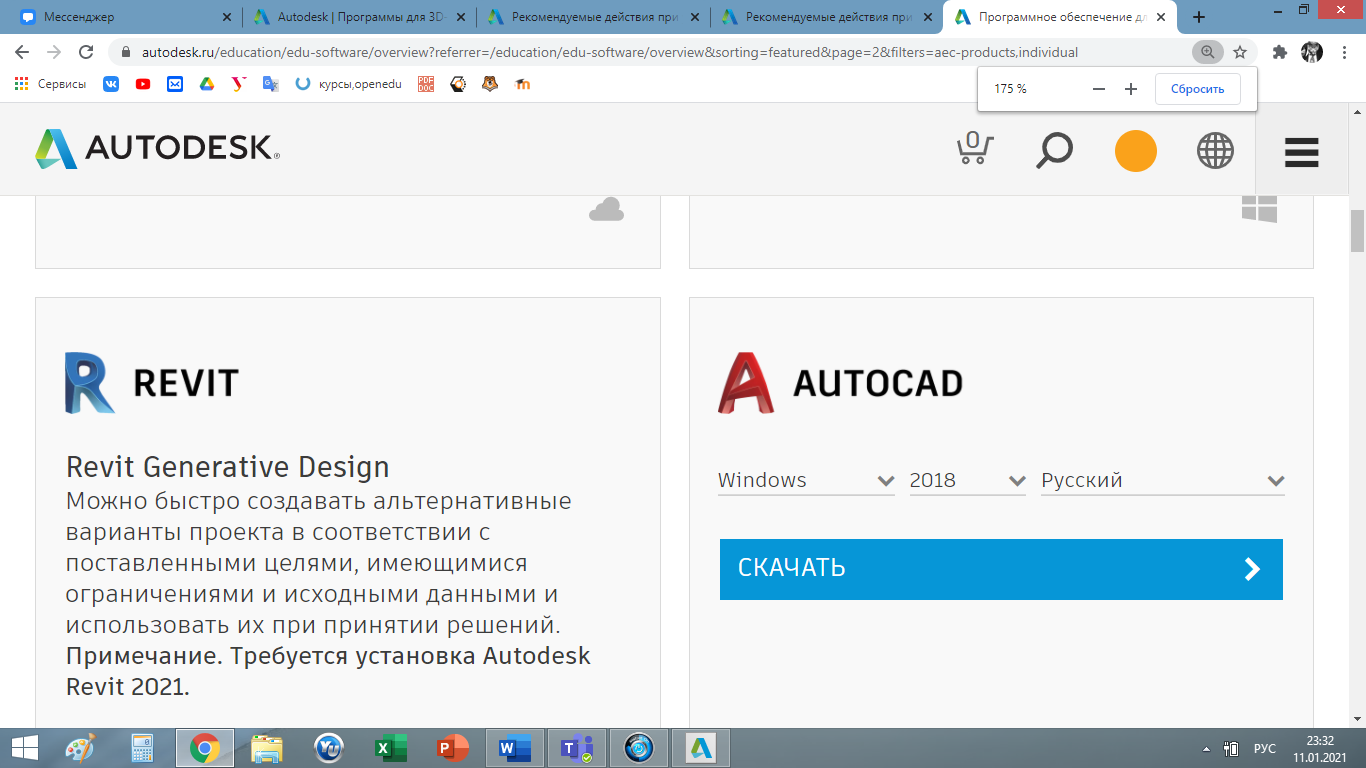Image resolution: width=1366 pixels, height=768 pixels.
Task: Open a new browser tab
Action: (x=1199, y=17)
